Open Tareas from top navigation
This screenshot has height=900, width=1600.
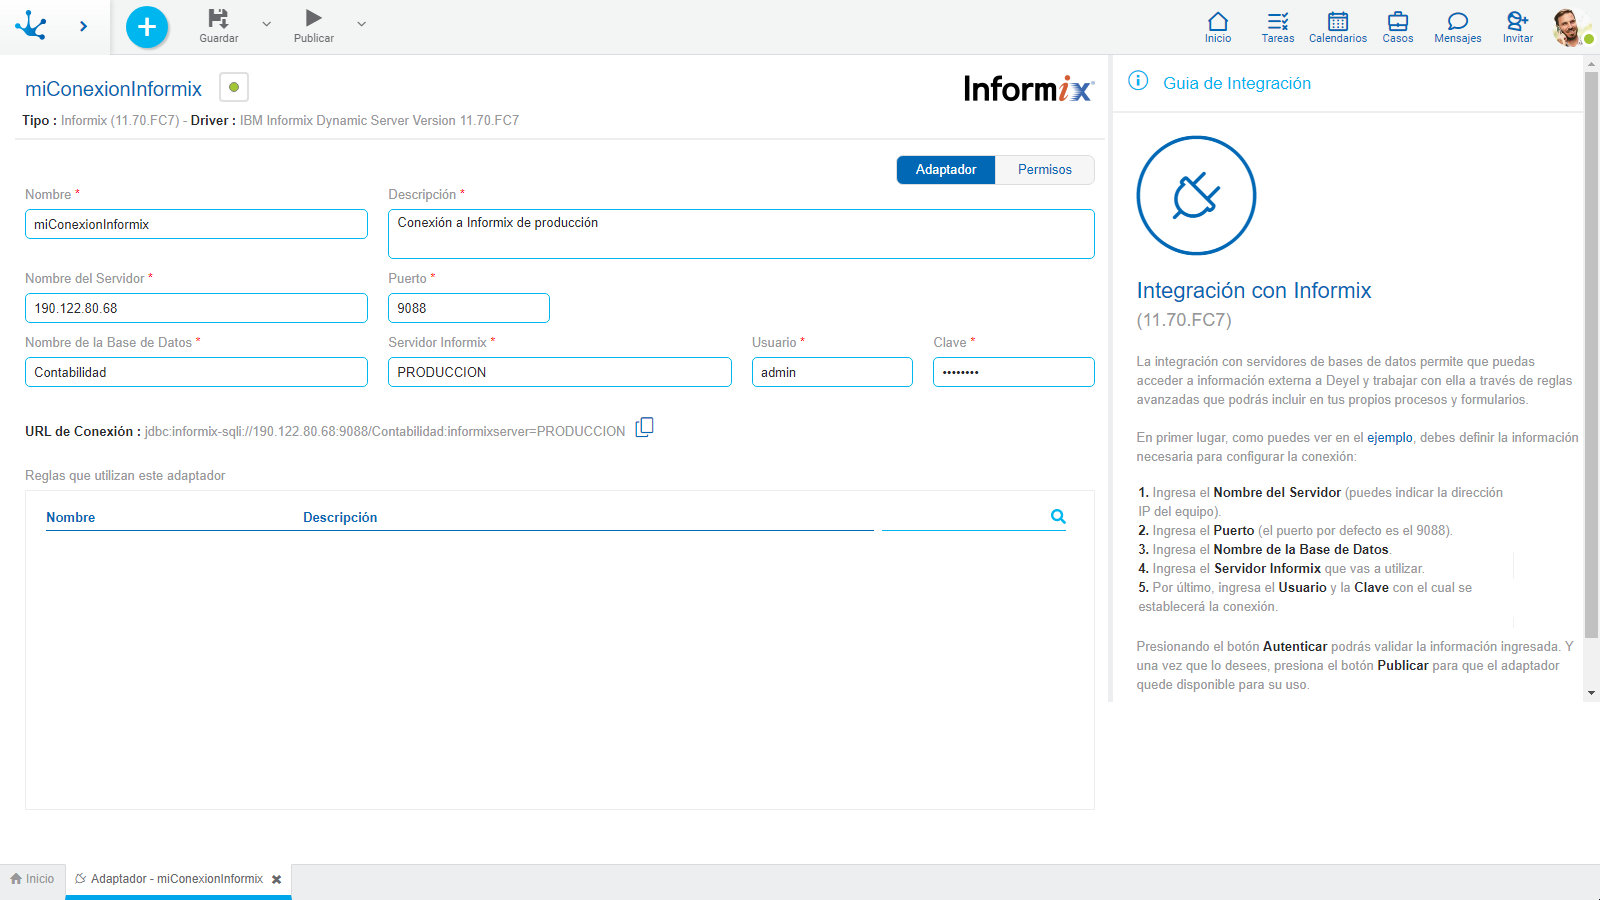pos(1277,27)
